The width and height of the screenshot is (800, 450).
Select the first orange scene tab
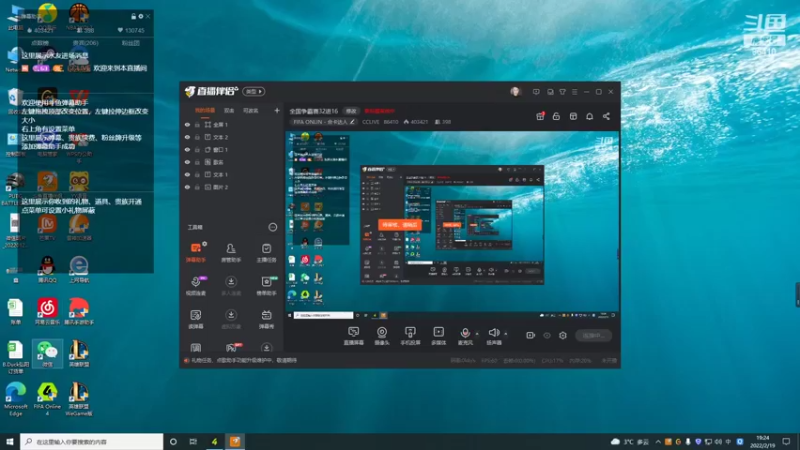(x=205, y=110)
